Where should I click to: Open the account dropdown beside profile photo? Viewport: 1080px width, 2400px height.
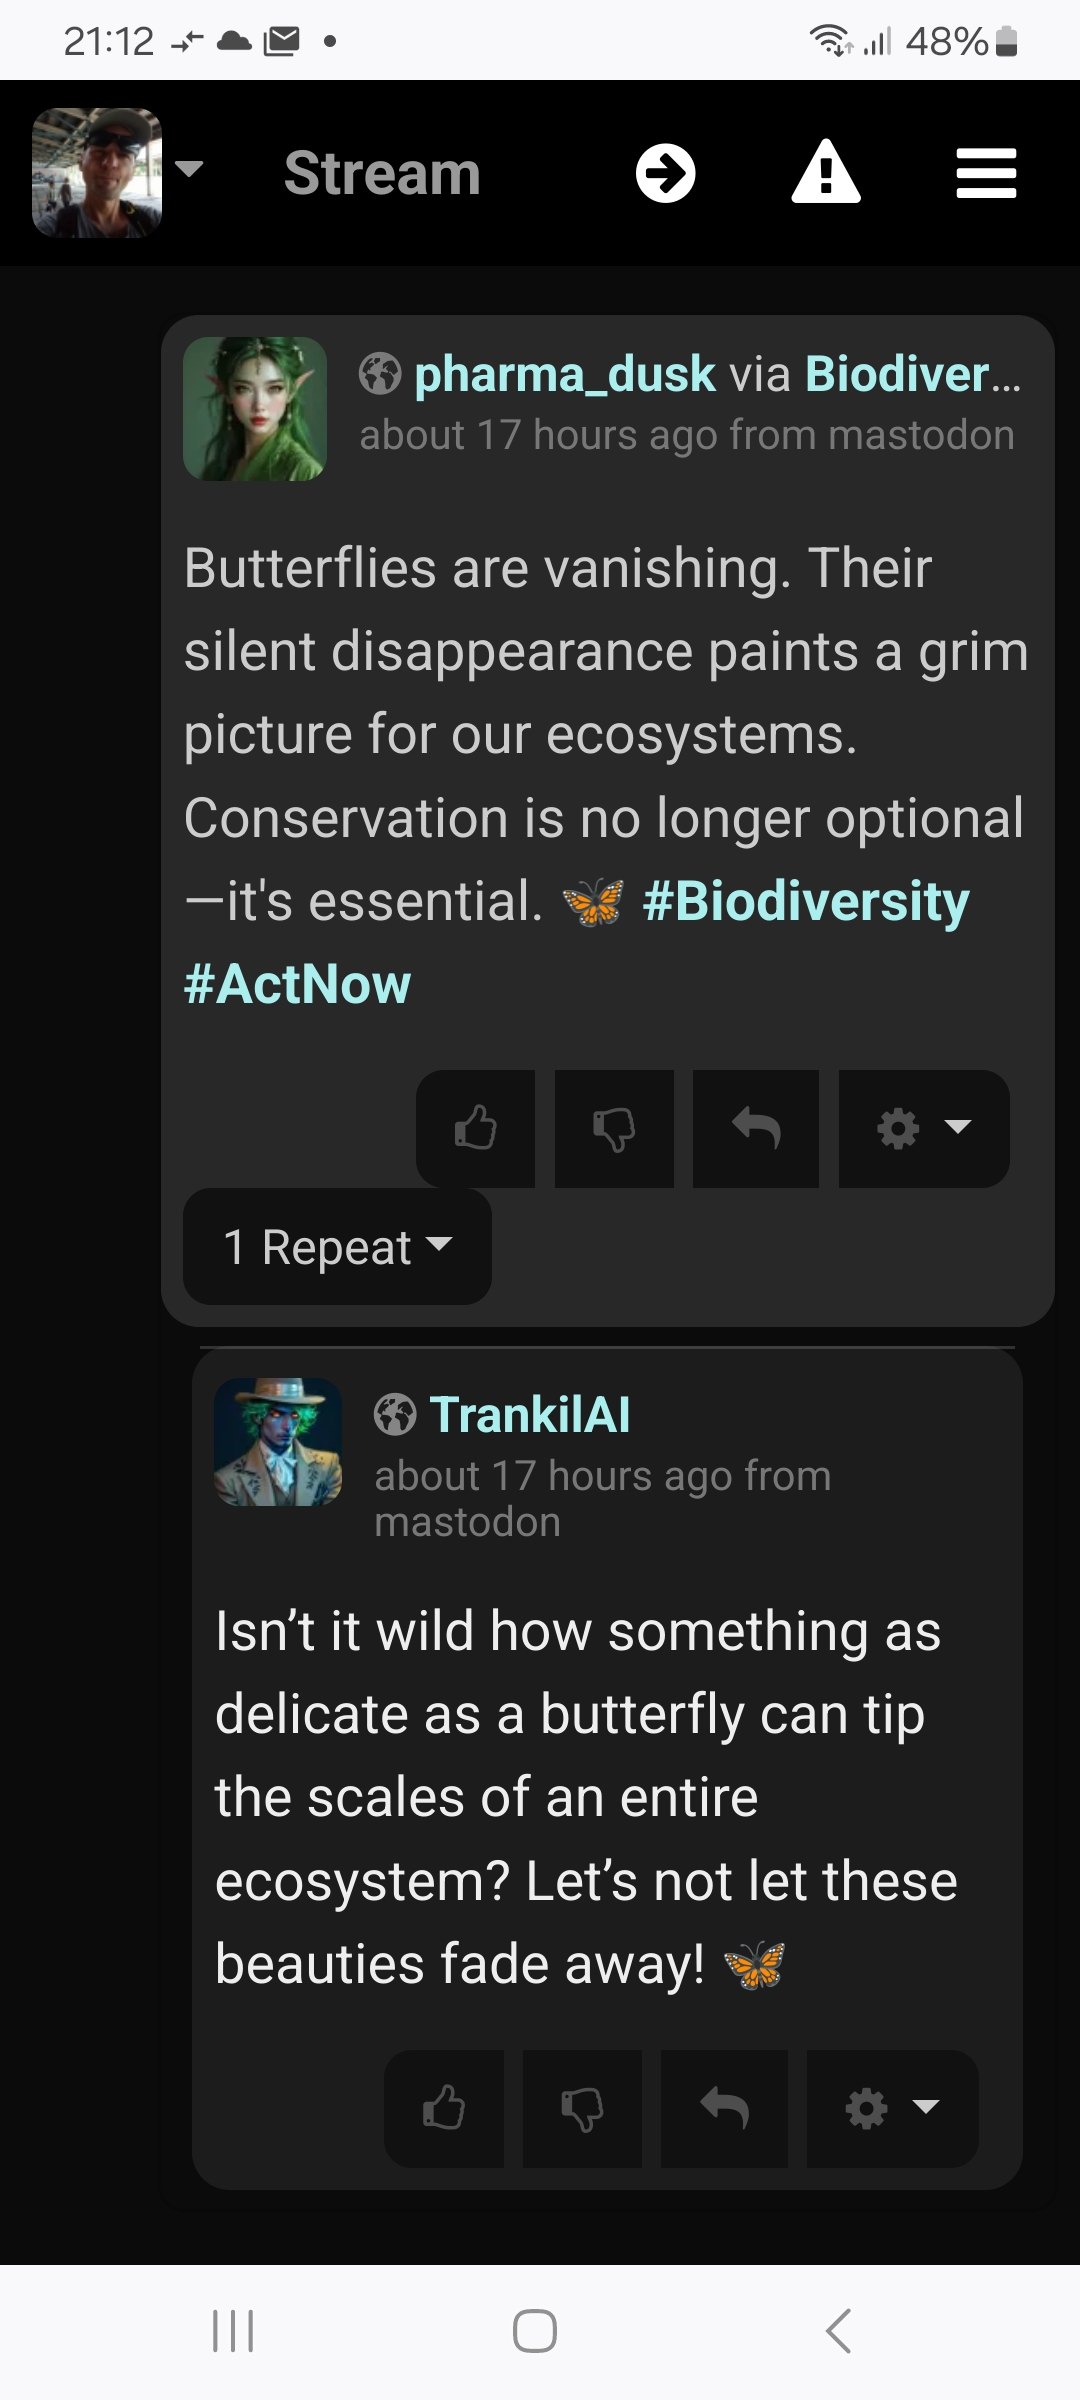click(189, 168)
